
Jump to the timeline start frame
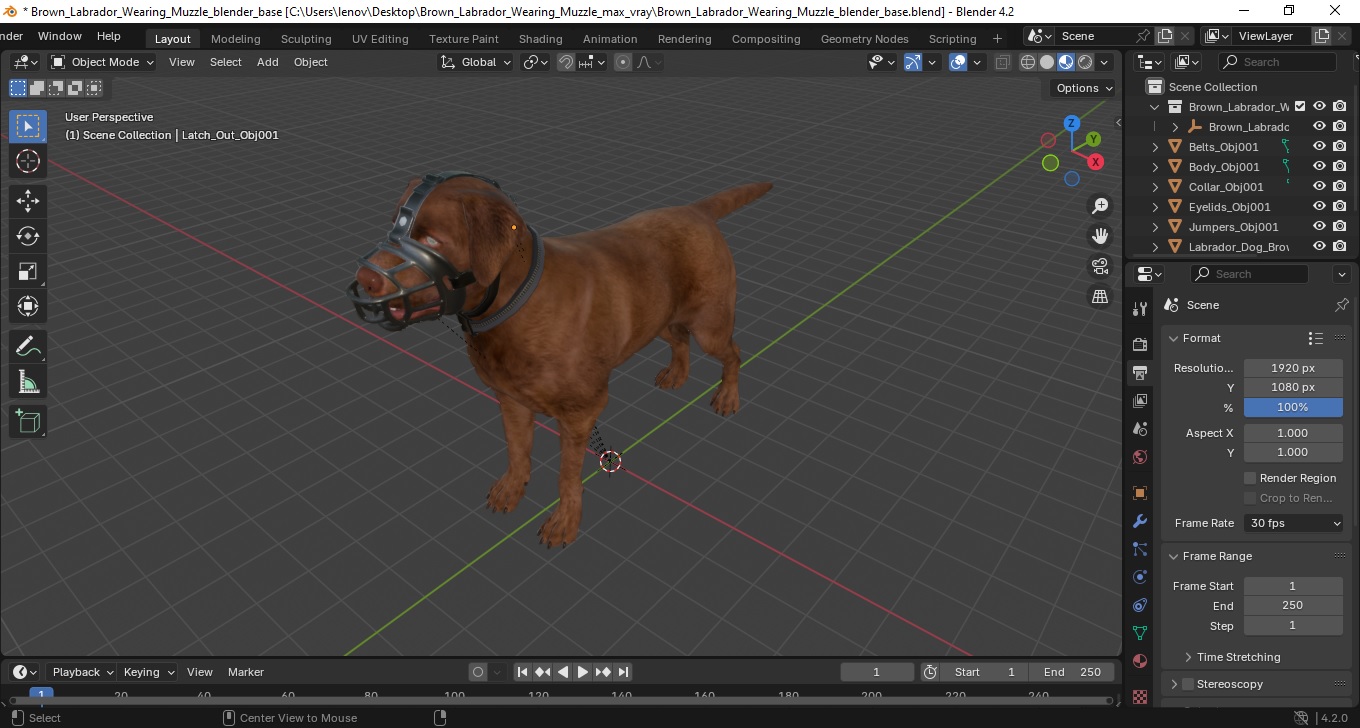522,672
